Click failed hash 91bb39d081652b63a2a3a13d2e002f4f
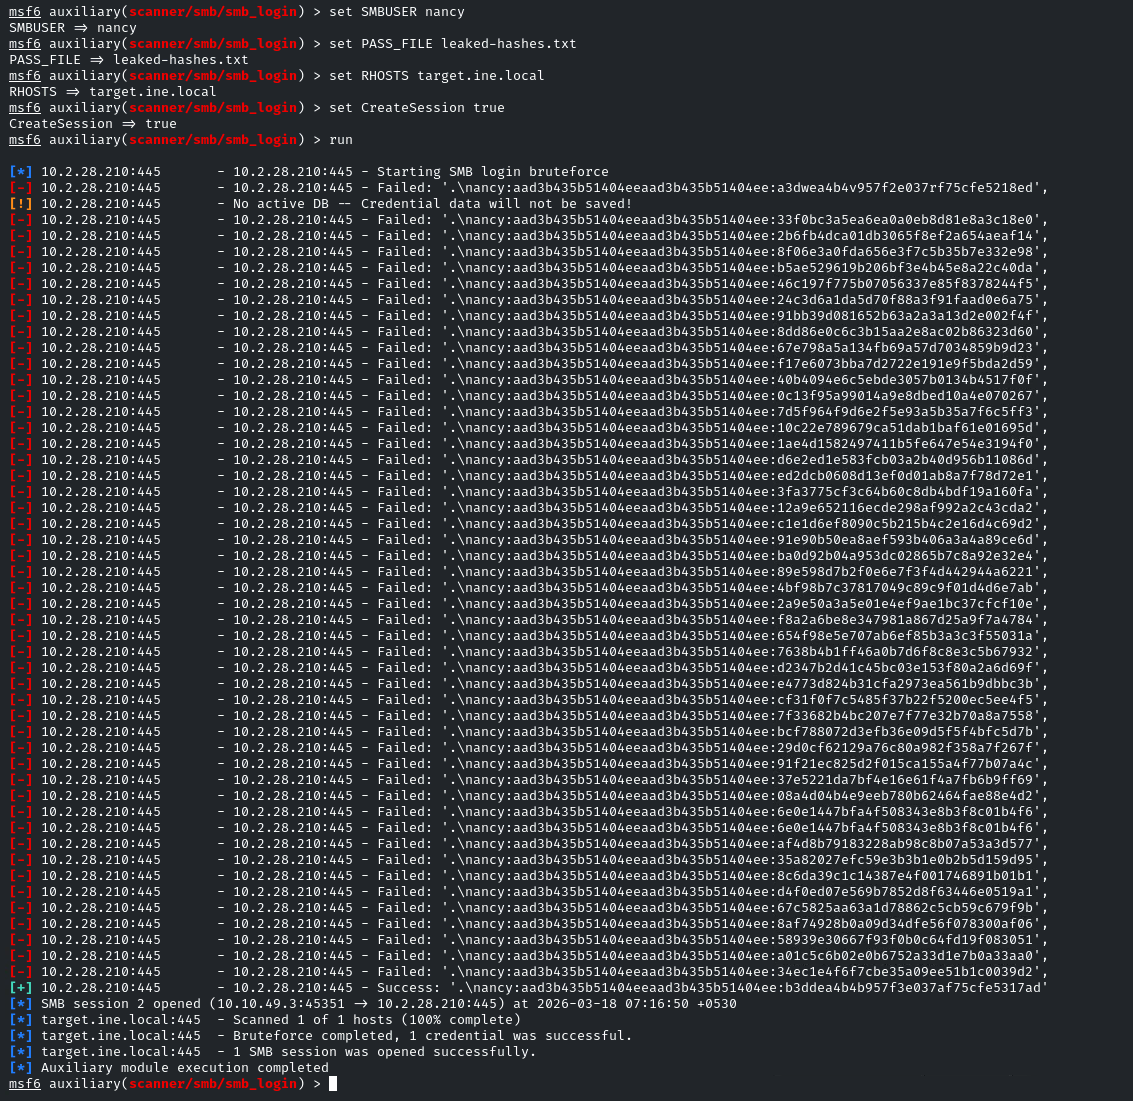Screen dimensions: 1133x1101 (x=905, y=315)
